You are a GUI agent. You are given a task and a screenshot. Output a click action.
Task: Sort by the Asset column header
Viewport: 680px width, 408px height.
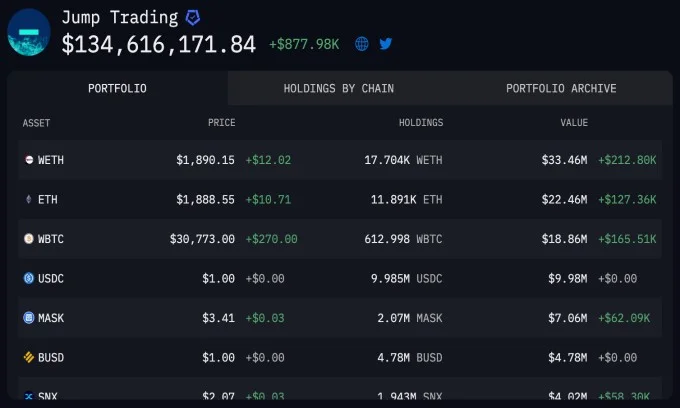[36, 123]
